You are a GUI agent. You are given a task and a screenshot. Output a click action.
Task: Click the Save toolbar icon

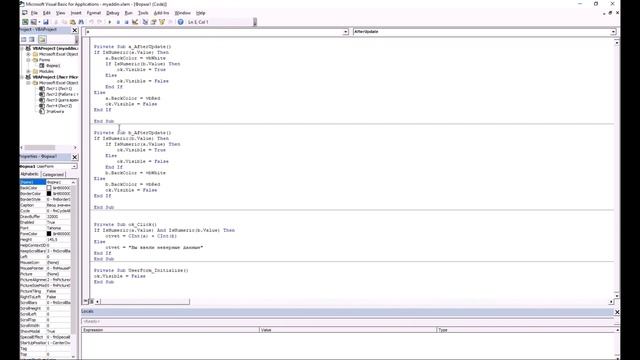pyautogui.click(x=46, y=22)
